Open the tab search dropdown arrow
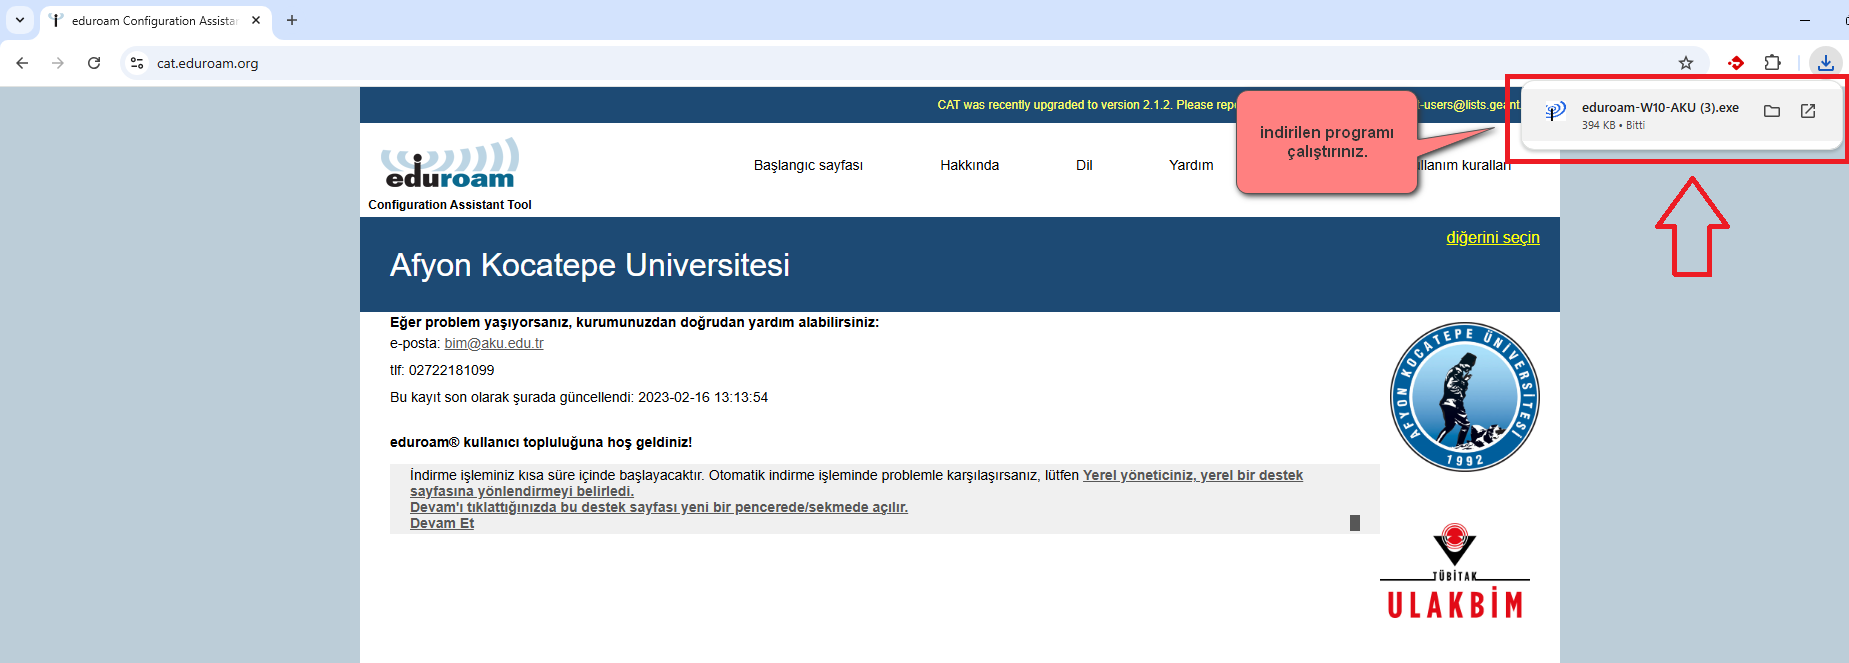This screenshot has width=1849, height=663. [20, 20]
